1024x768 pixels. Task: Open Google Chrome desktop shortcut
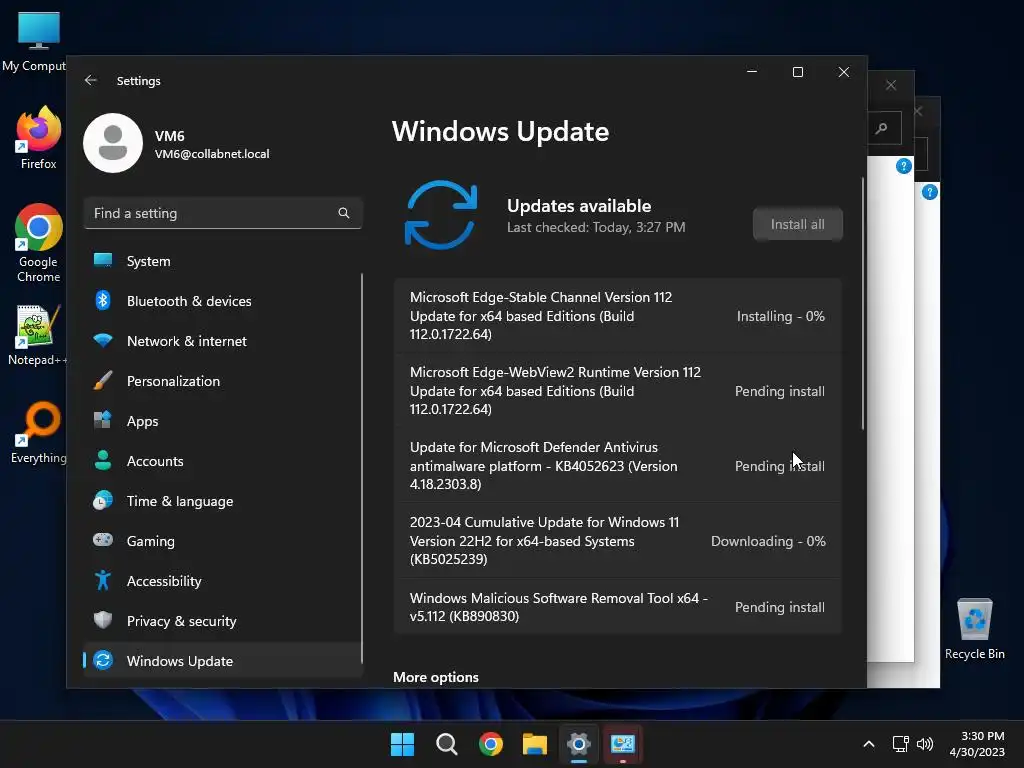[39, 243]
